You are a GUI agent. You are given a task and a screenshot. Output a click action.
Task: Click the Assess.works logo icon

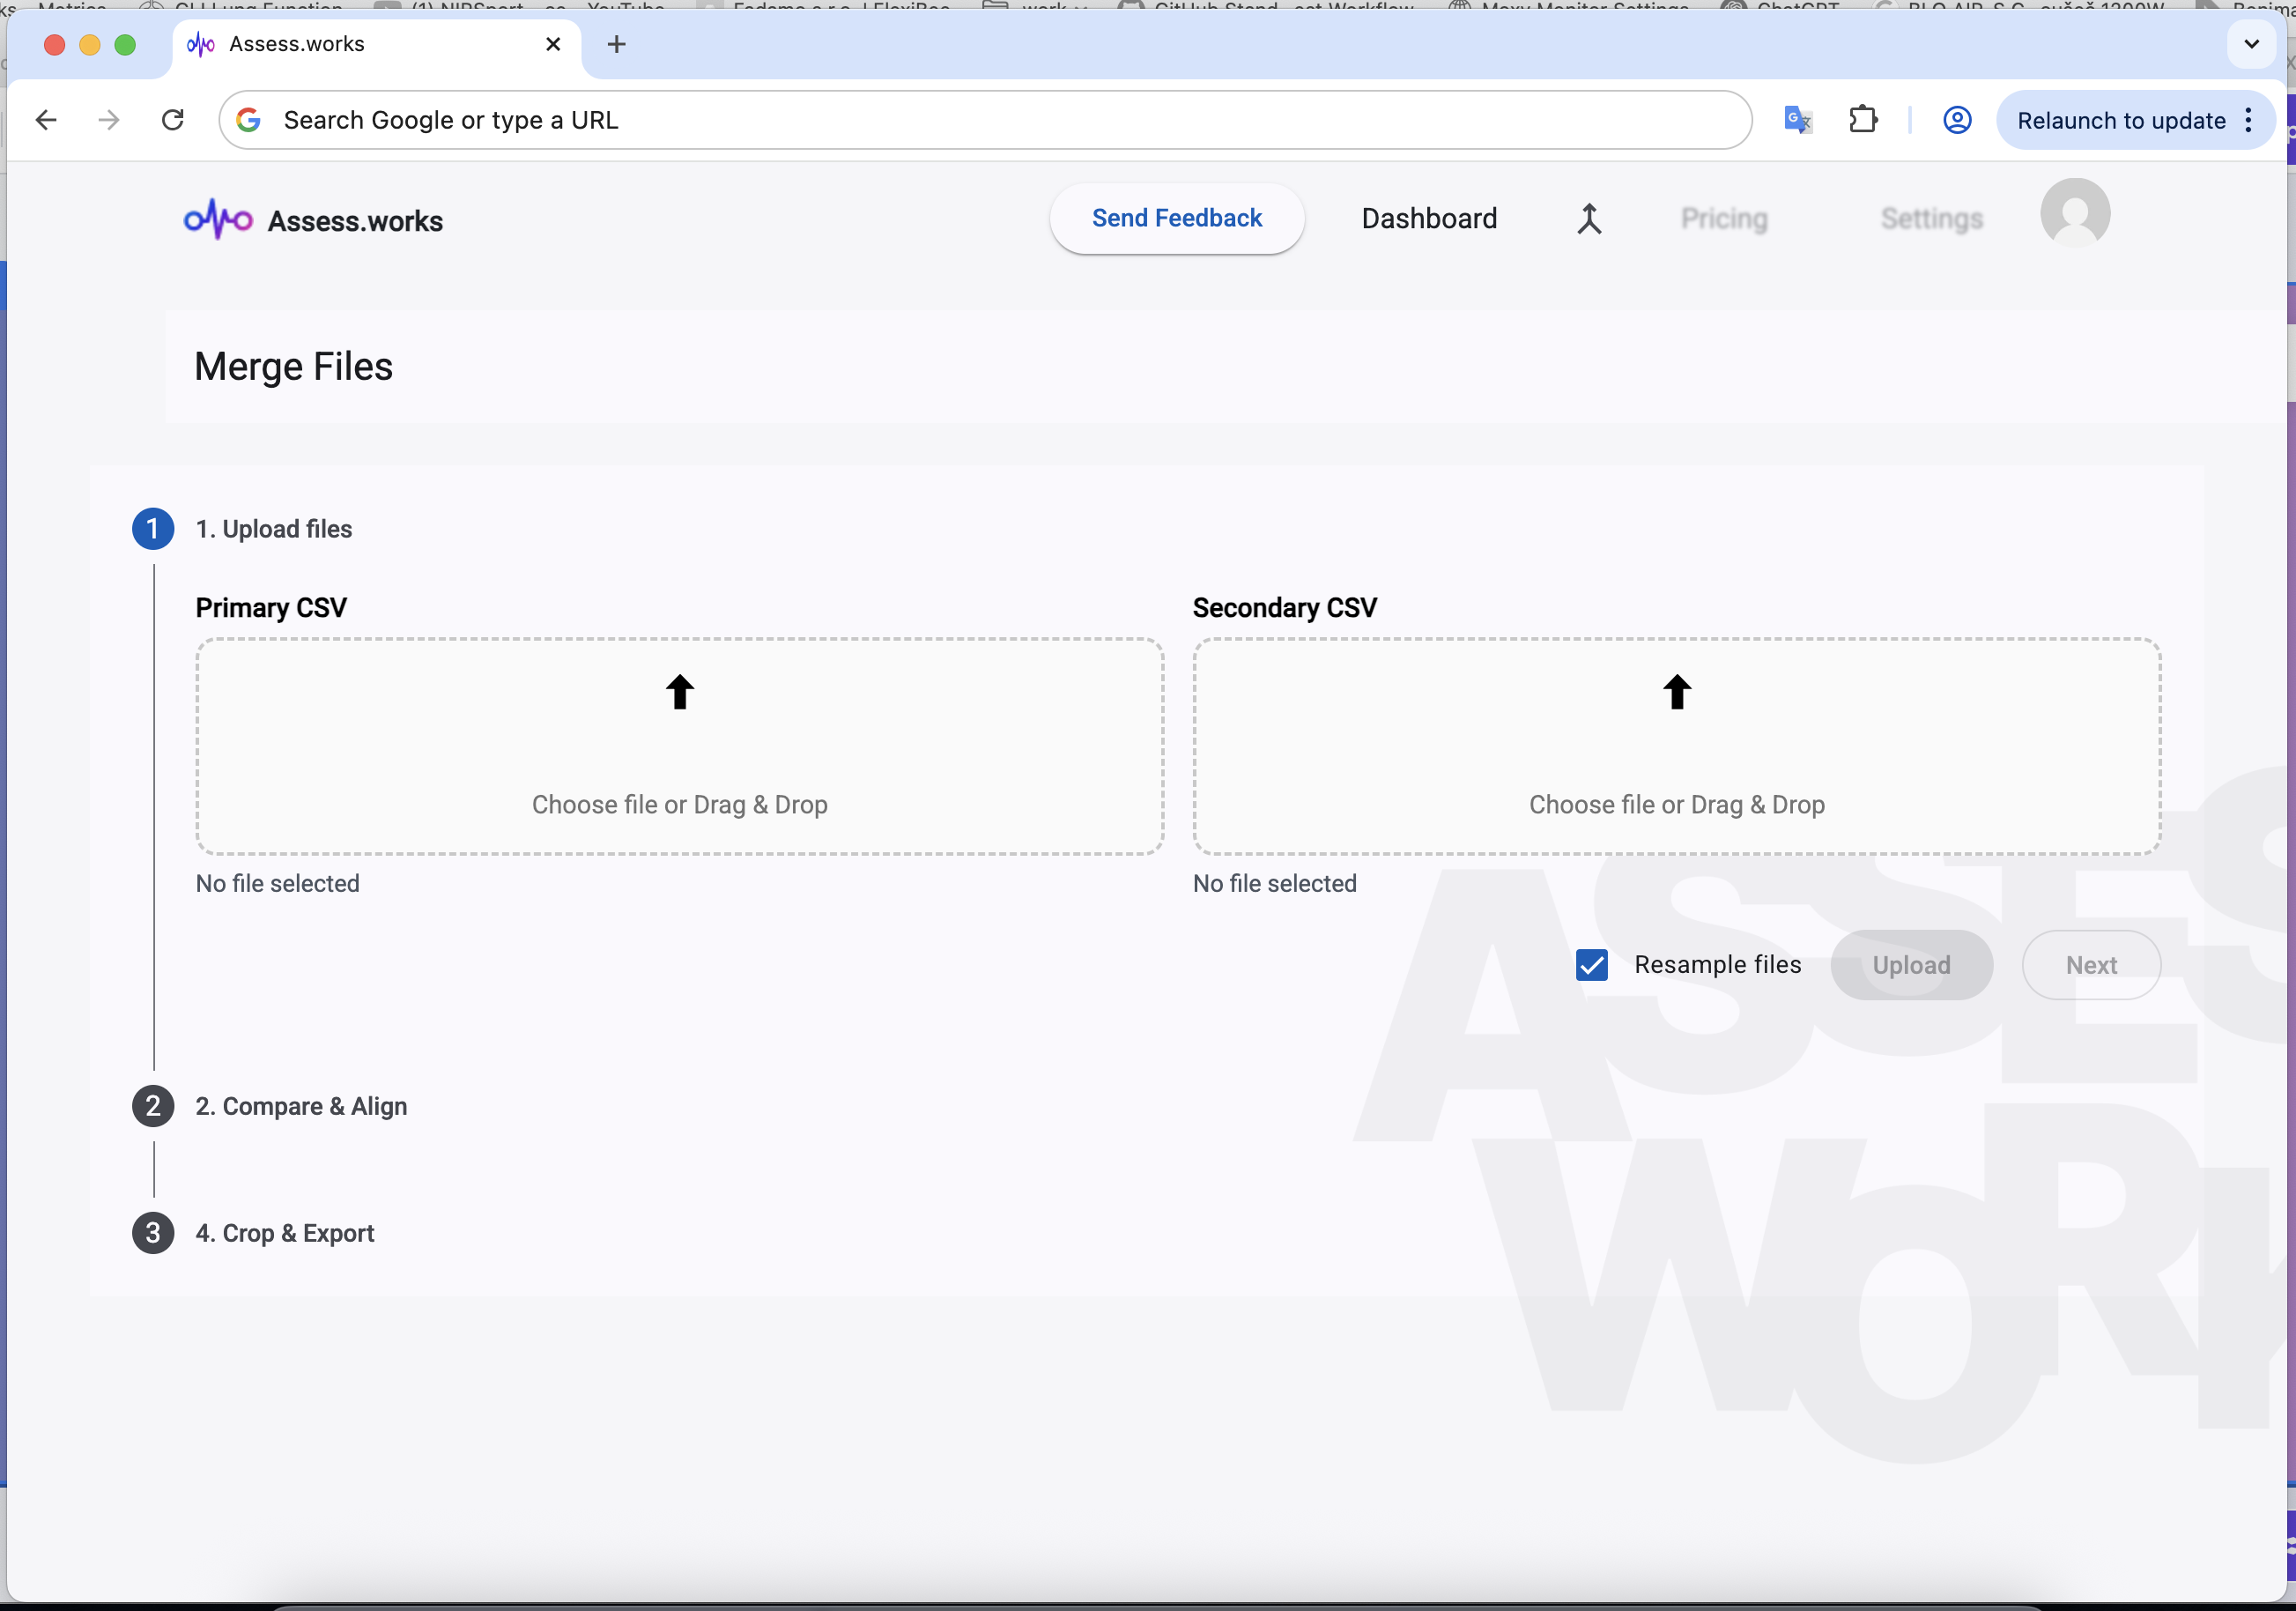click(x=218, y=219)
